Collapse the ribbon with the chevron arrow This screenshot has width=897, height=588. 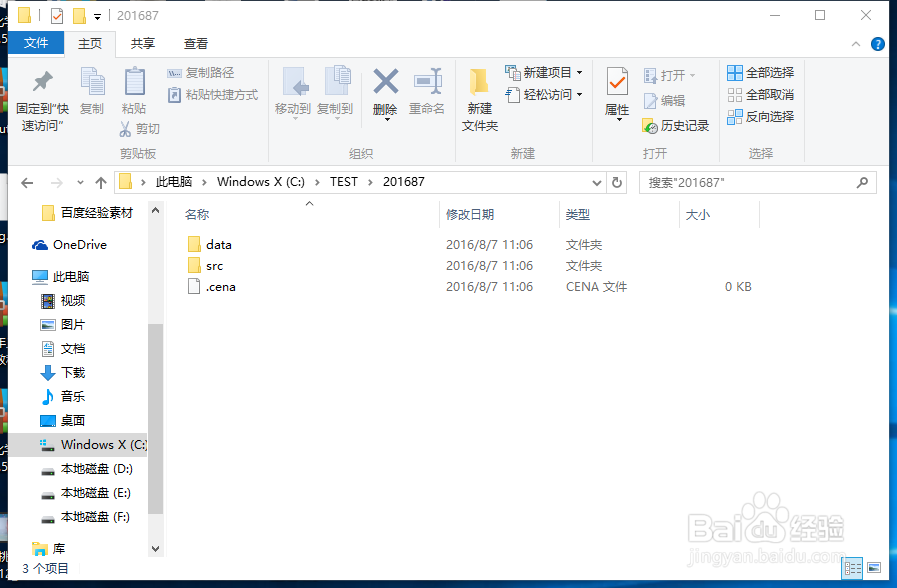point(856,44)
